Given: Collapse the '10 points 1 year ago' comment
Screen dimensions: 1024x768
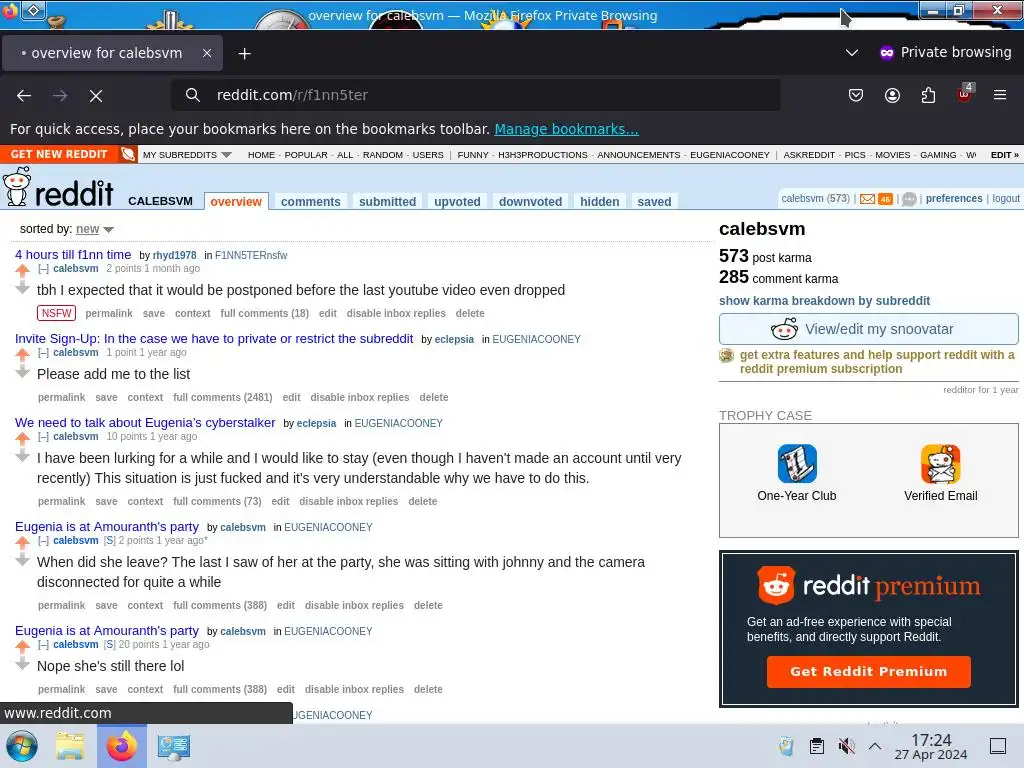Looking at the screenshot, I should [x=43, y=437].
